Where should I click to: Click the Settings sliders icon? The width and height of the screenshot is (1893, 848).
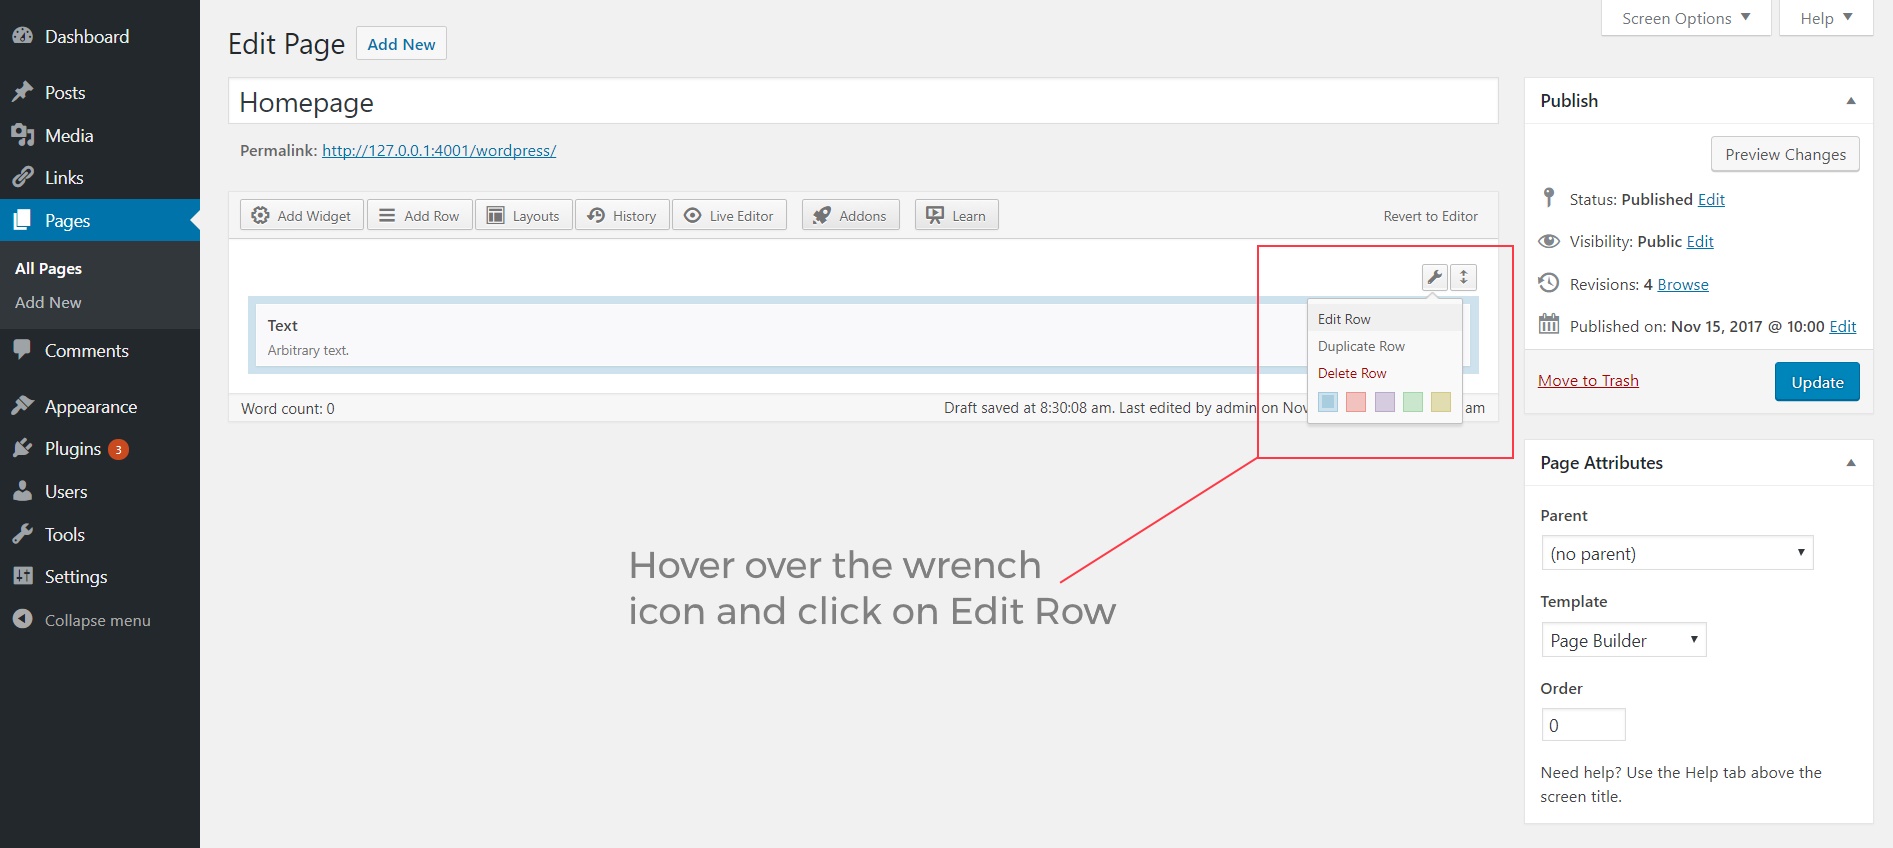click(23, 576)
